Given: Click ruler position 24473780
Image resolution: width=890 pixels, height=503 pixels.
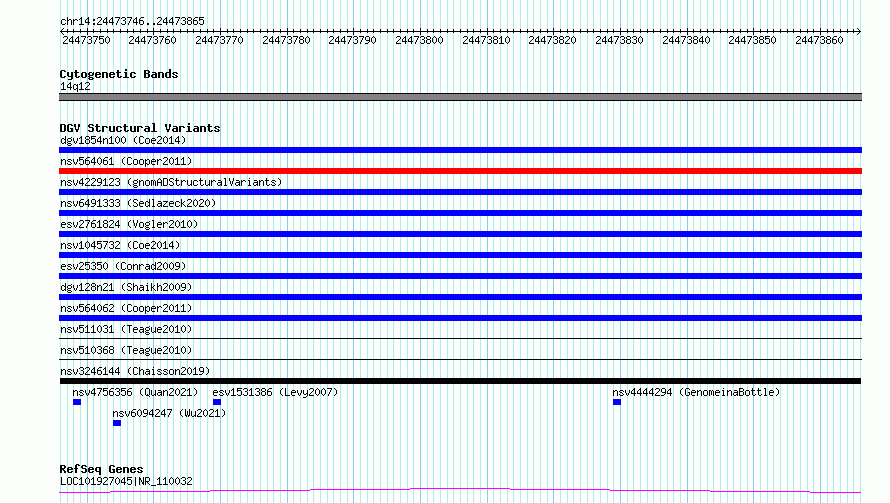Looking at the screenshot, I should pos(286,40).
